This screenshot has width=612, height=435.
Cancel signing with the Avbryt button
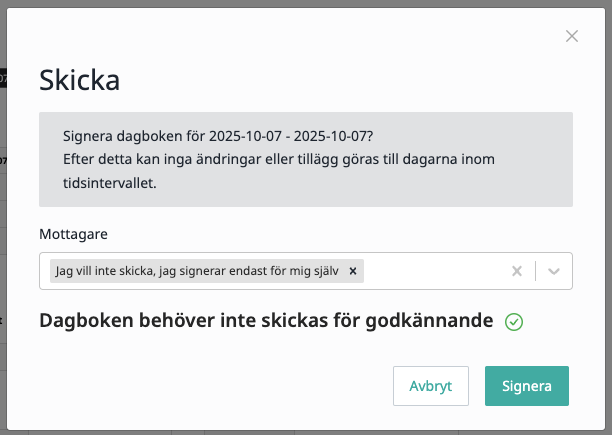(431, 386)
